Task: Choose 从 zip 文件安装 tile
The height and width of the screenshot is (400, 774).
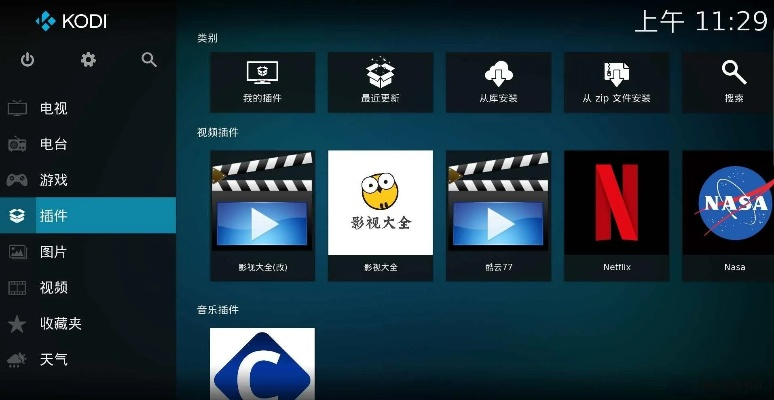Action: coord(616,82)
